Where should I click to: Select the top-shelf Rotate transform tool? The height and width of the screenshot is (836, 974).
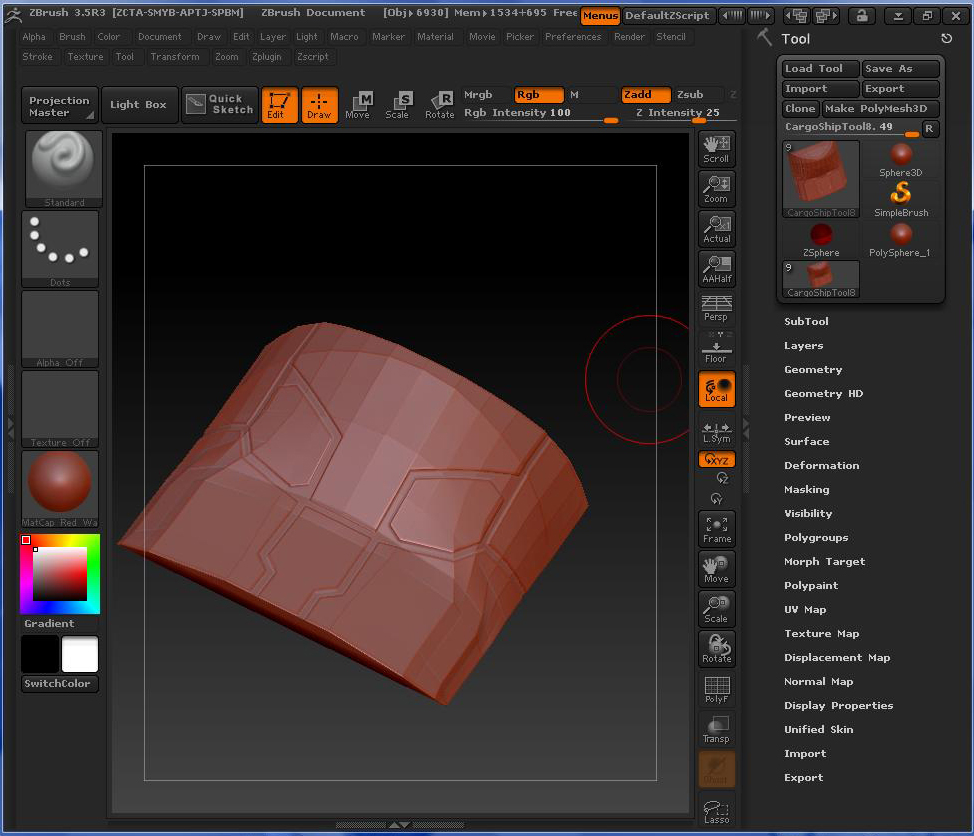(440, 105)
